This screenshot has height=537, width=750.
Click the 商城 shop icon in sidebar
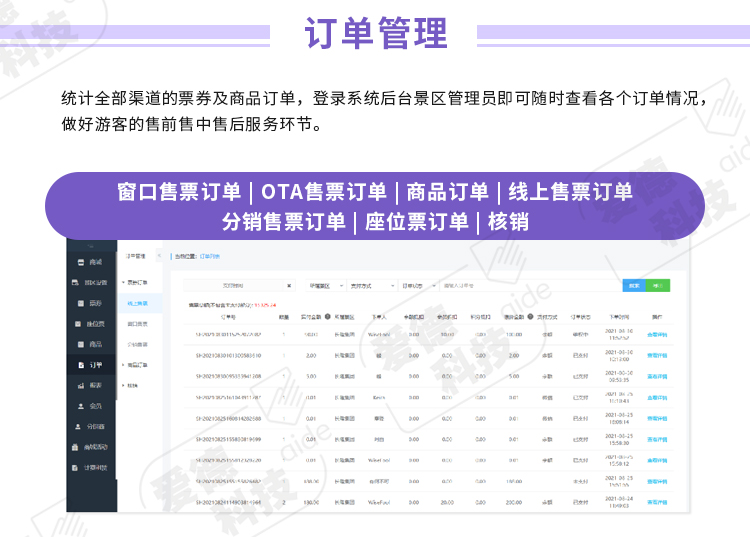point(81,262)
